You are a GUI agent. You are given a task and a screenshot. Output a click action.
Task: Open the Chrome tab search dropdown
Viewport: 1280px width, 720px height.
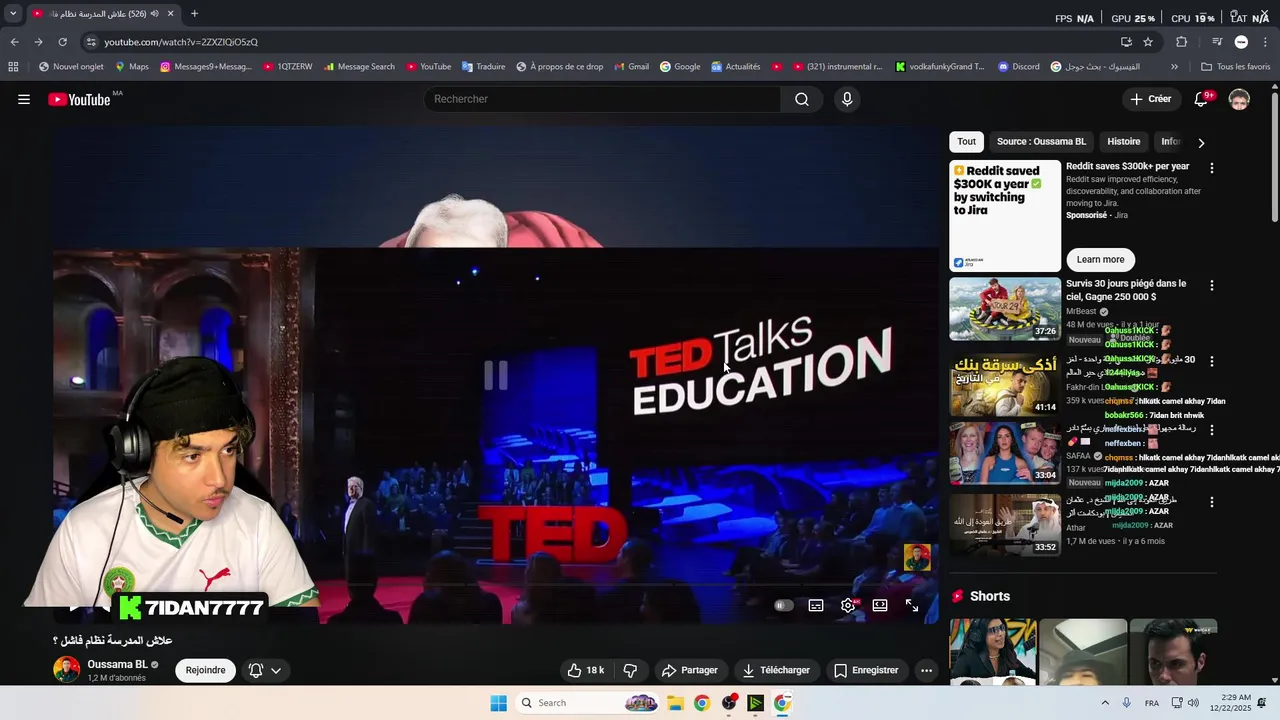point(12,14)
